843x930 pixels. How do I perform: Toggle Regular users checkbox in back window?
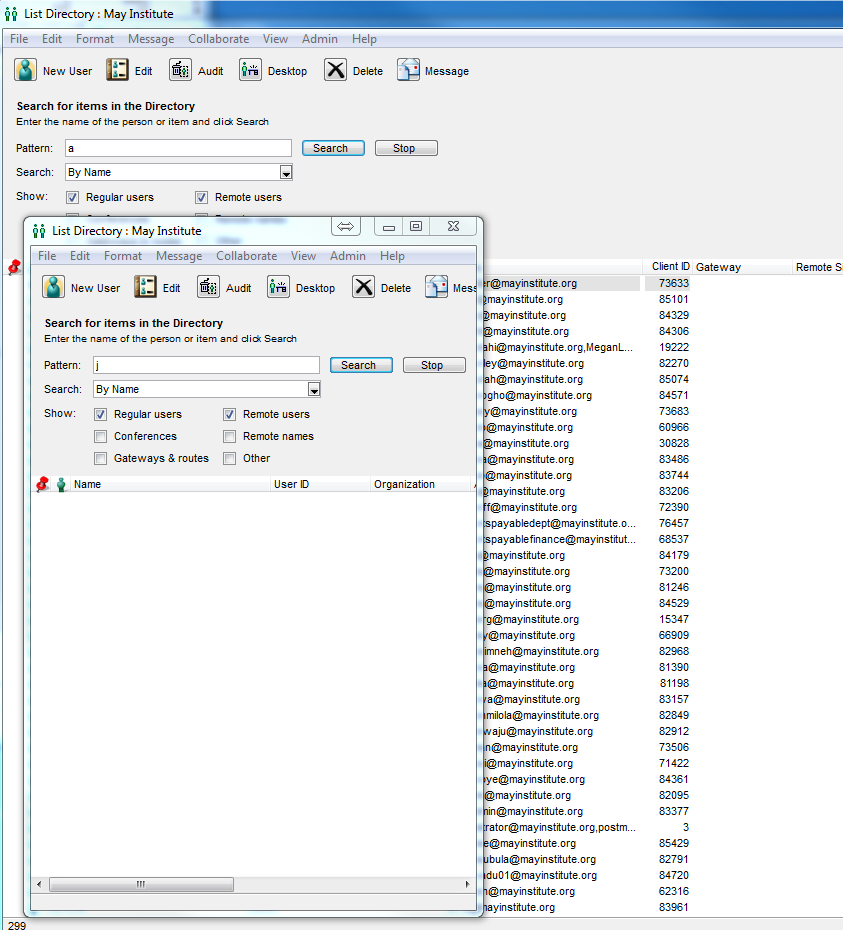click(x=73, y=198)
